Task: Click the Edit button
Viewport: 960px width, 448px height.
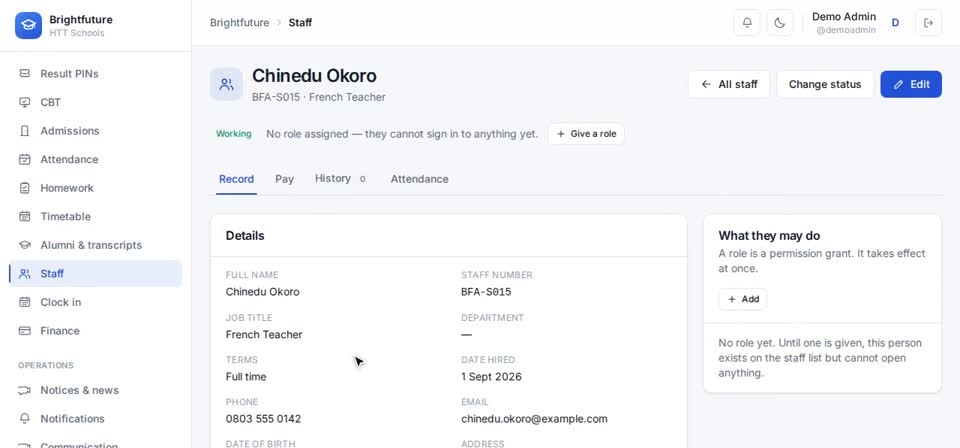Action: click(911, 84)
